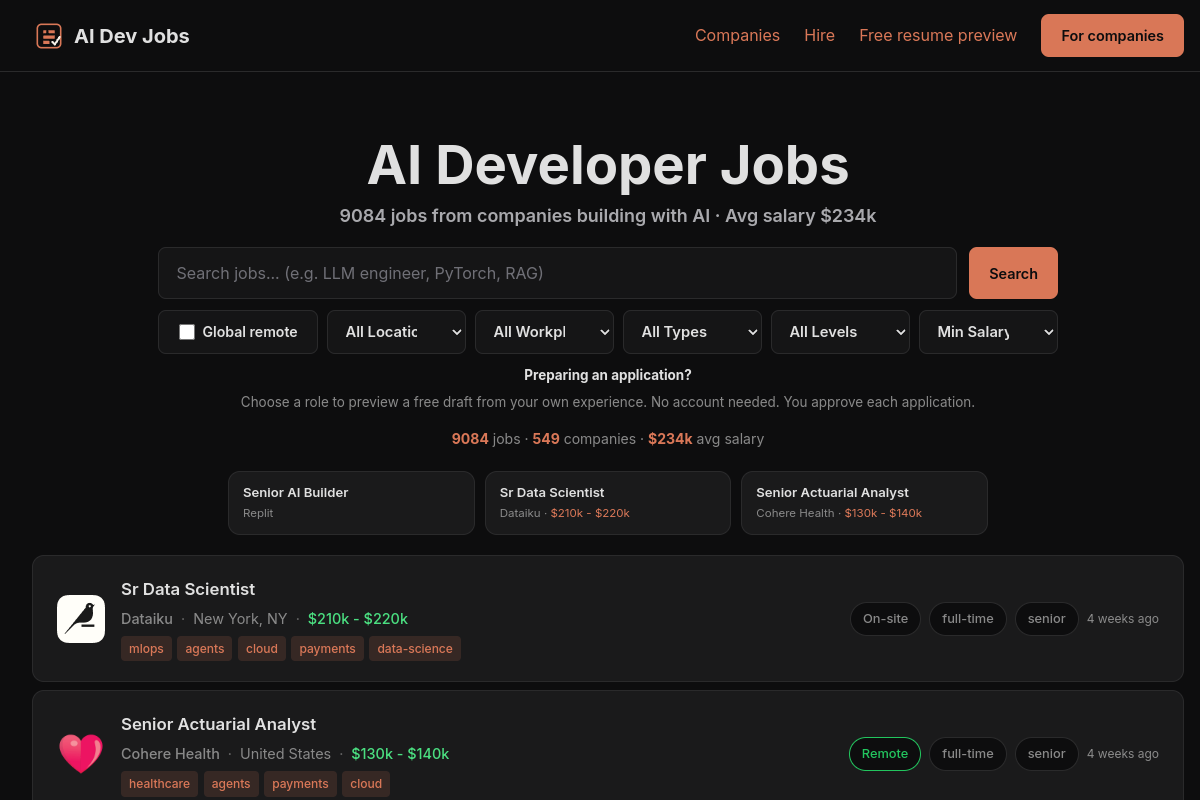Viewport: 1200px width, 800px height.
Task: Click the United States location text
Action: point(285,754)
